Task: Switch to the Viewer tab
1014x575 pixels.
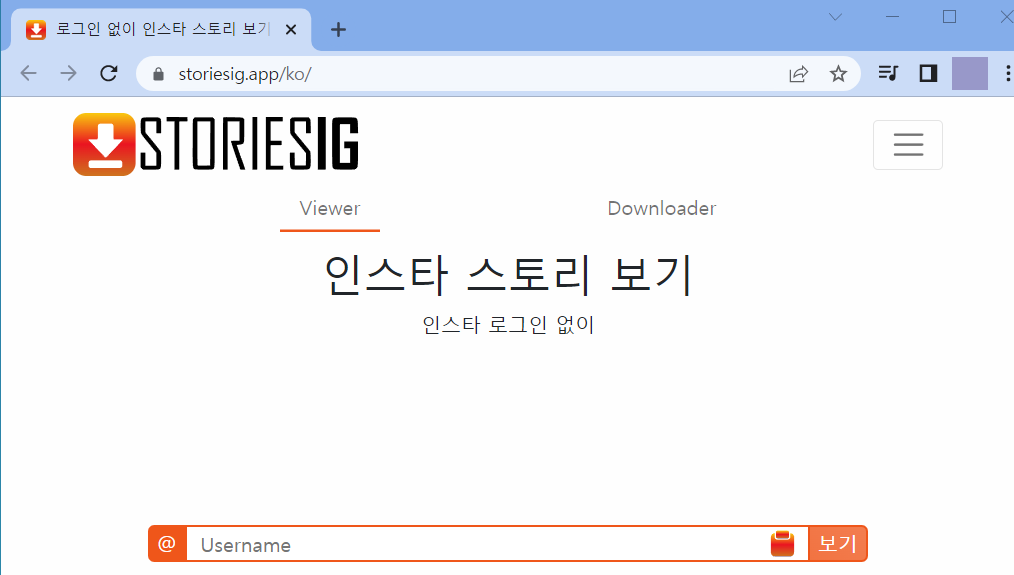Action: [x=330, y=209]
